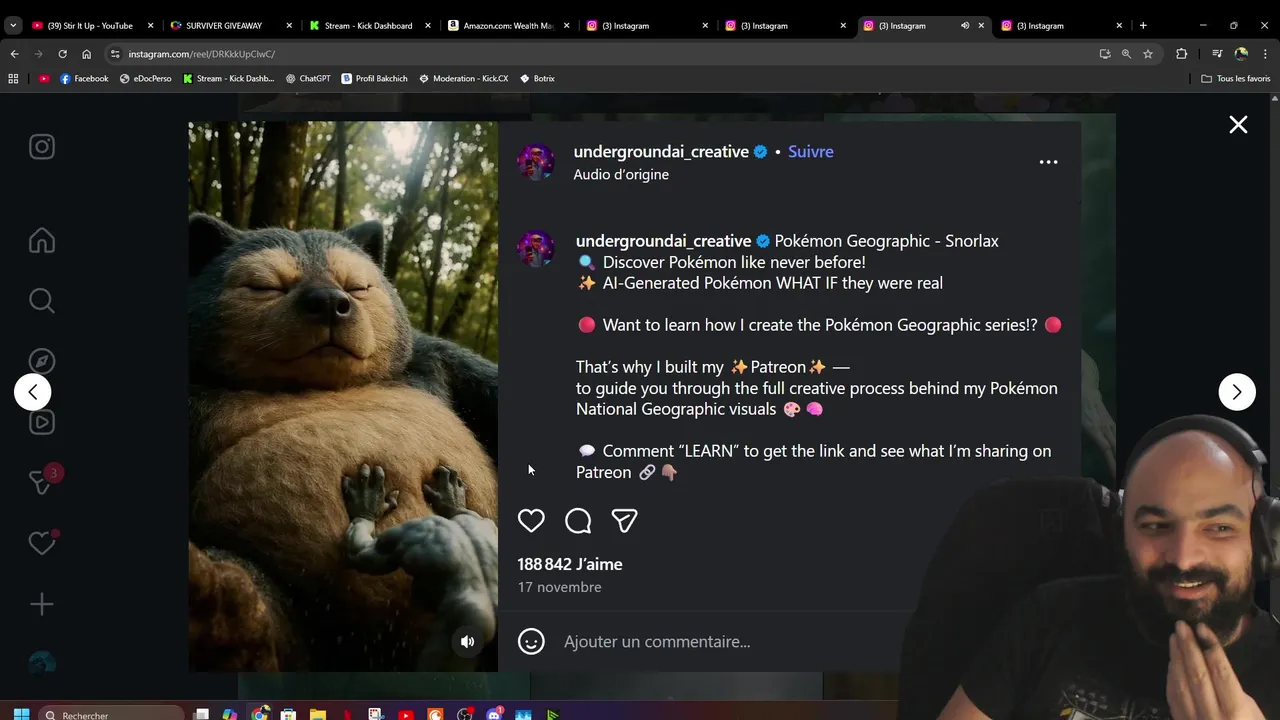This screenshot has width=1280, height=720.
Task: Click Suivre to follow undergroundai_creative
Action: pos(810,152)
